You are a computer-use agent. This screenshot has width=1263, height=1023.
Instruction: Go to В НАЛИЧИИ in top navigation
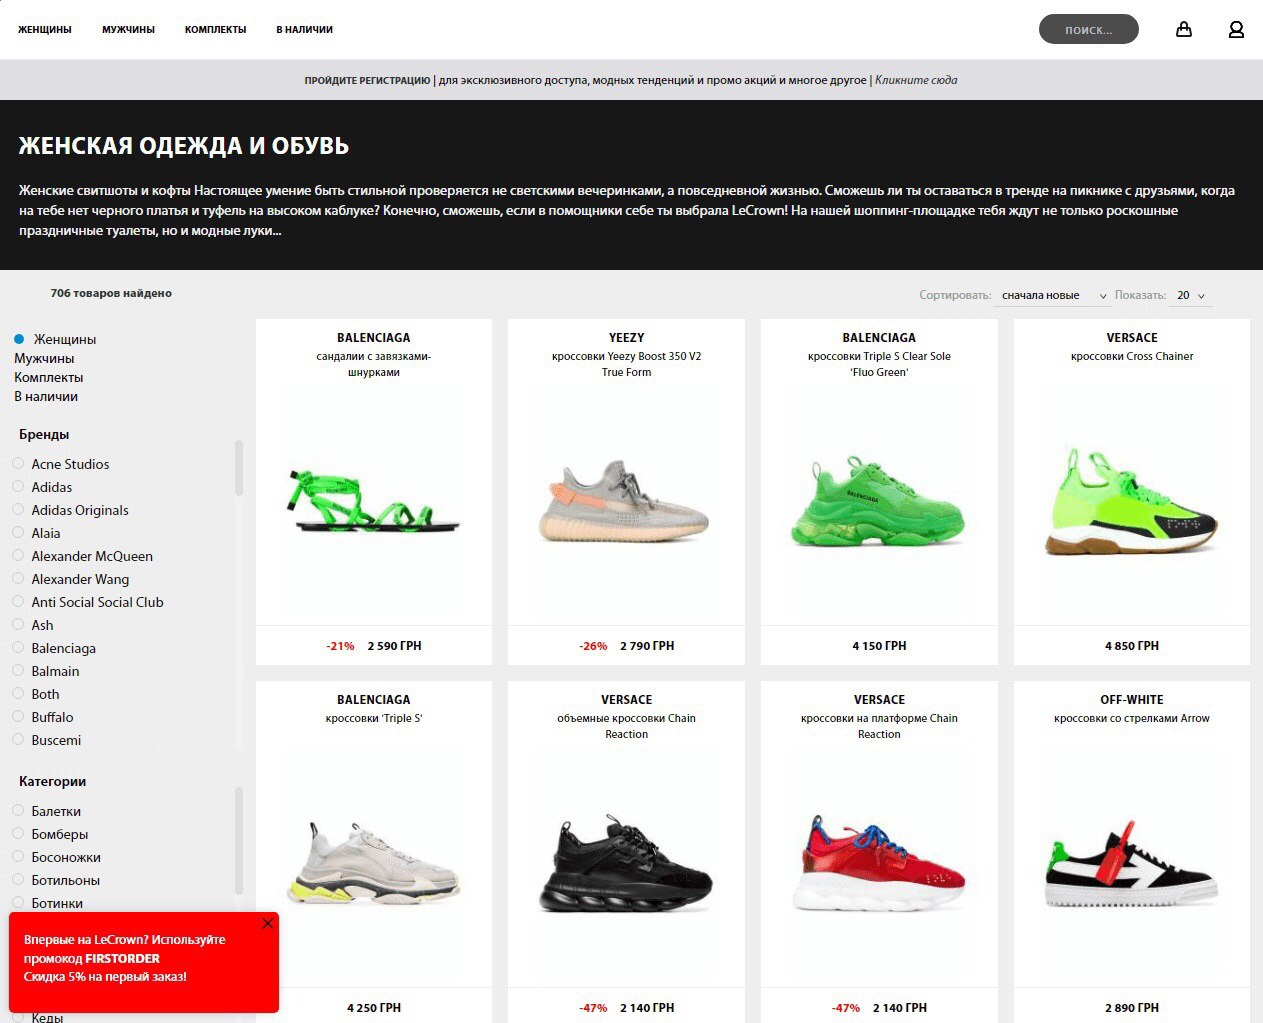click(304, 30)
